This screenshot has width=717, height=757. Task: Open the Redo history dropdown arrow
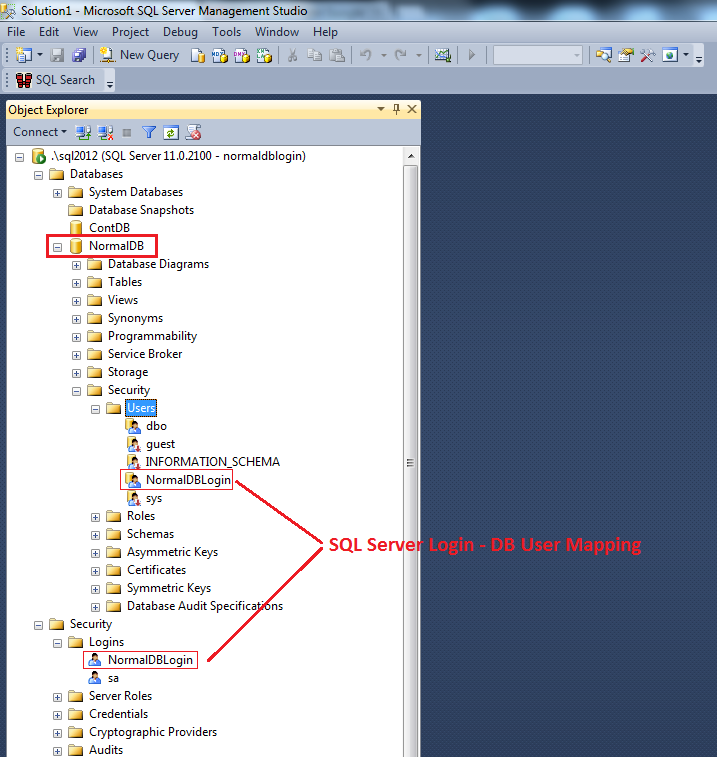point(419,55)
